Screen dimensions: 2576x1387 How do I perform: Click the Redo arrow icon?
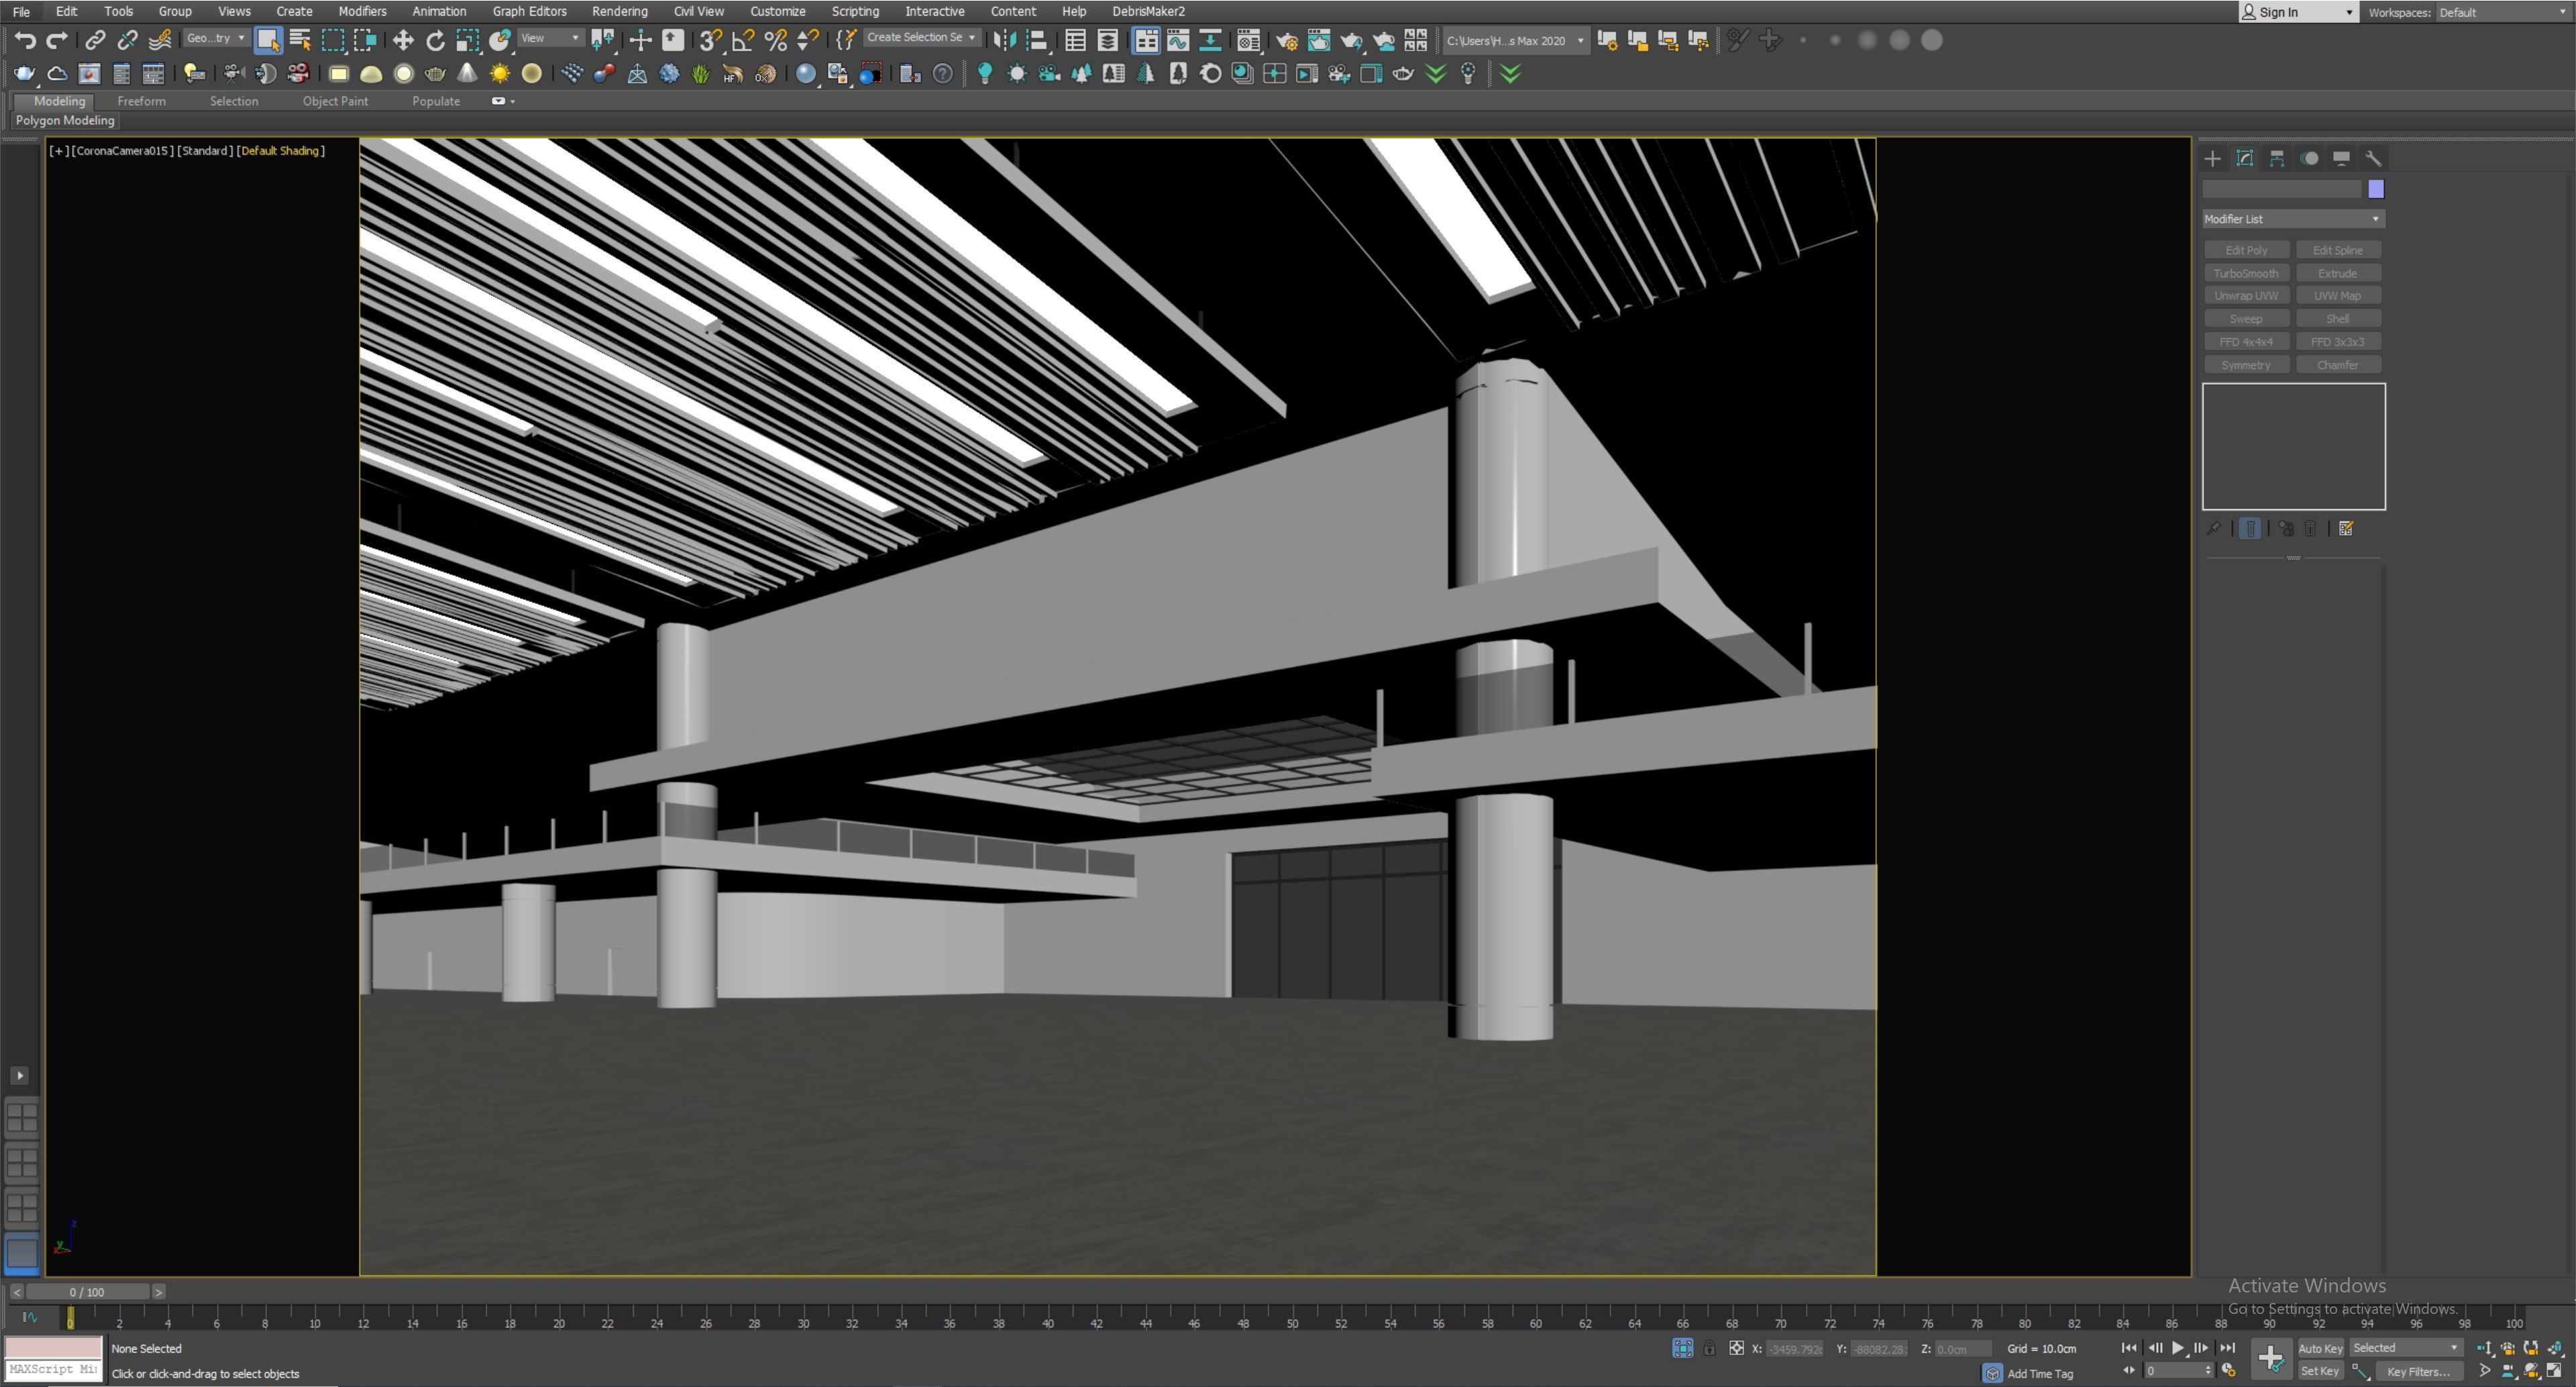58,40
